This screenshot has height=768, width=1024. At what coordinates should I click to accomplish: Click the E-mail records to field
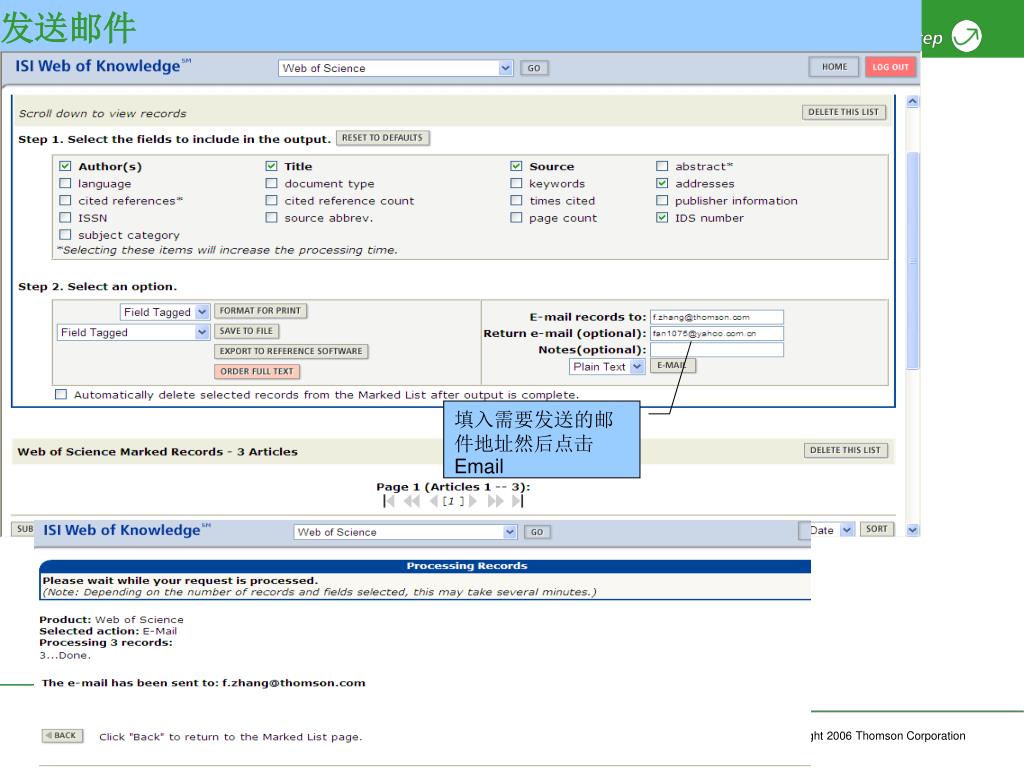point(716,317)
